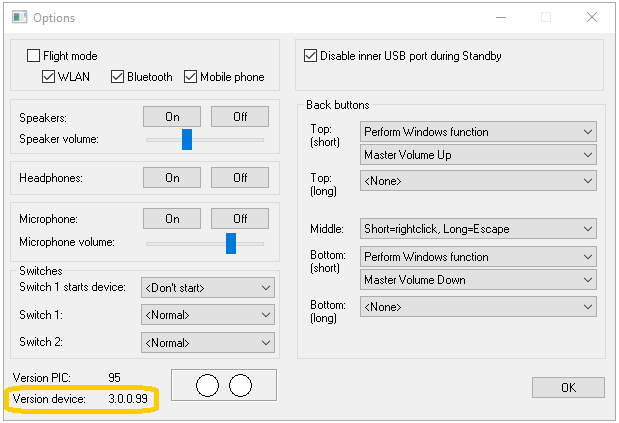
Task: Expand the Master Volume Down dropdown
Action: coord(478,280)
